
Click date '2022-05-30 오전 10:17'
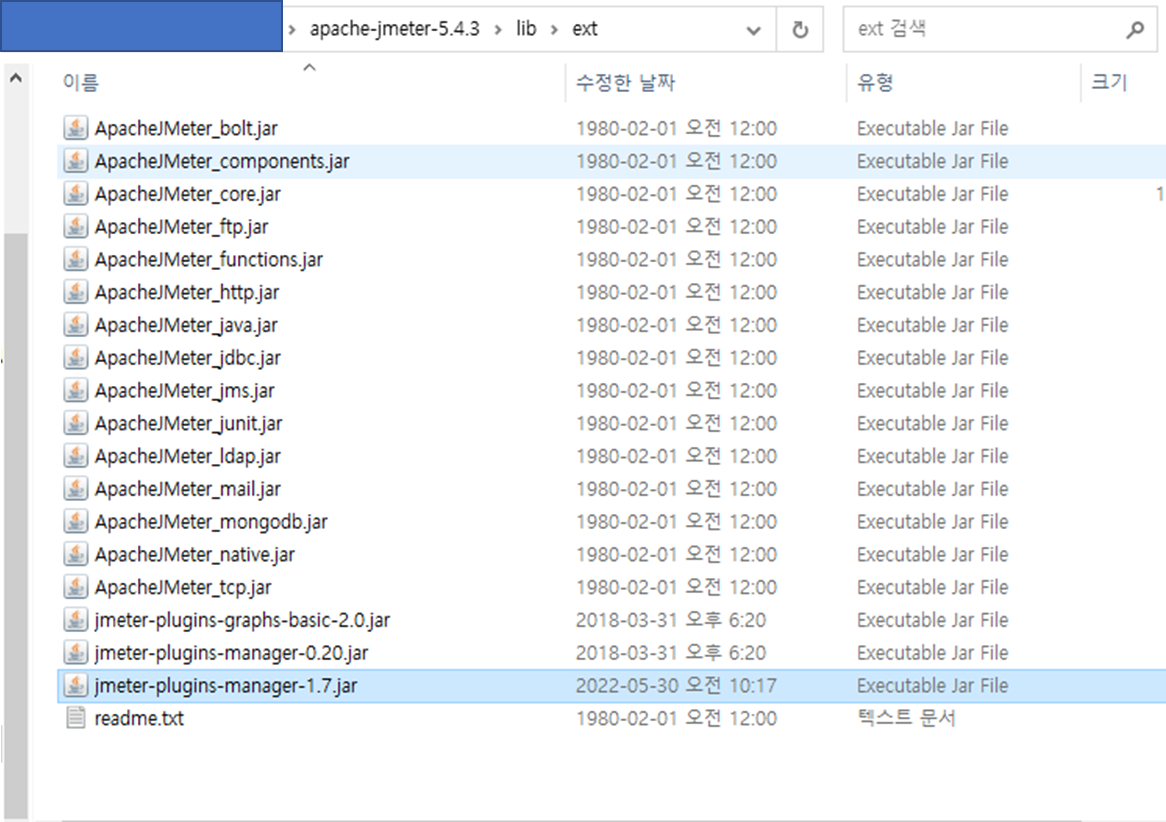(676, 684)
